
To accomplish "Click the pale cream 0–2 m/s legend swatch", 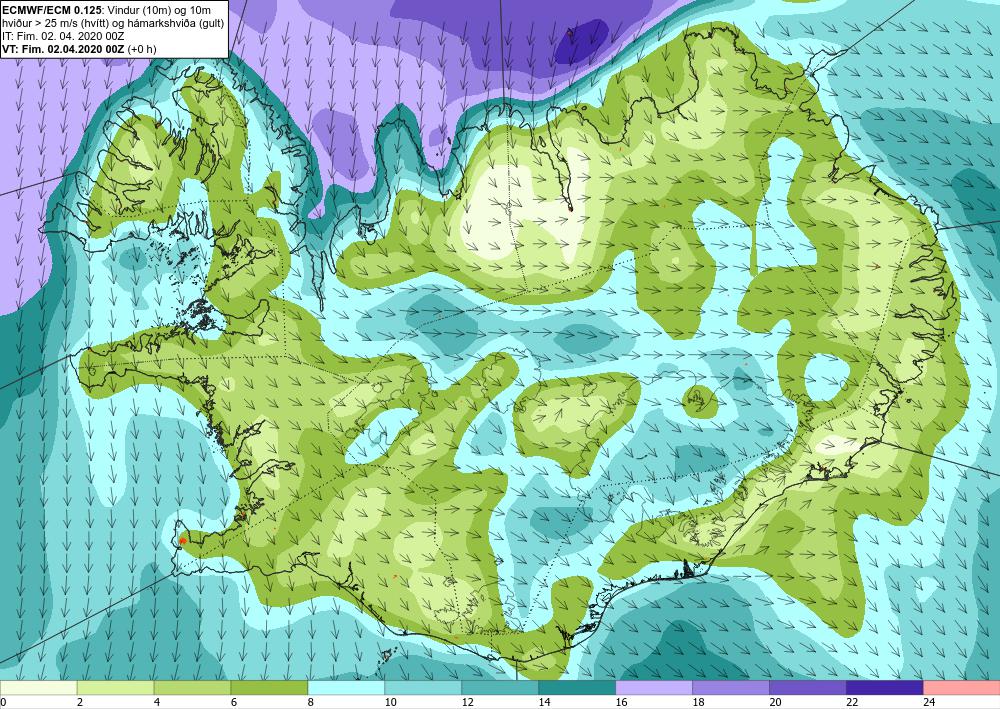I will pyautogui.click(x=38, y=687).
